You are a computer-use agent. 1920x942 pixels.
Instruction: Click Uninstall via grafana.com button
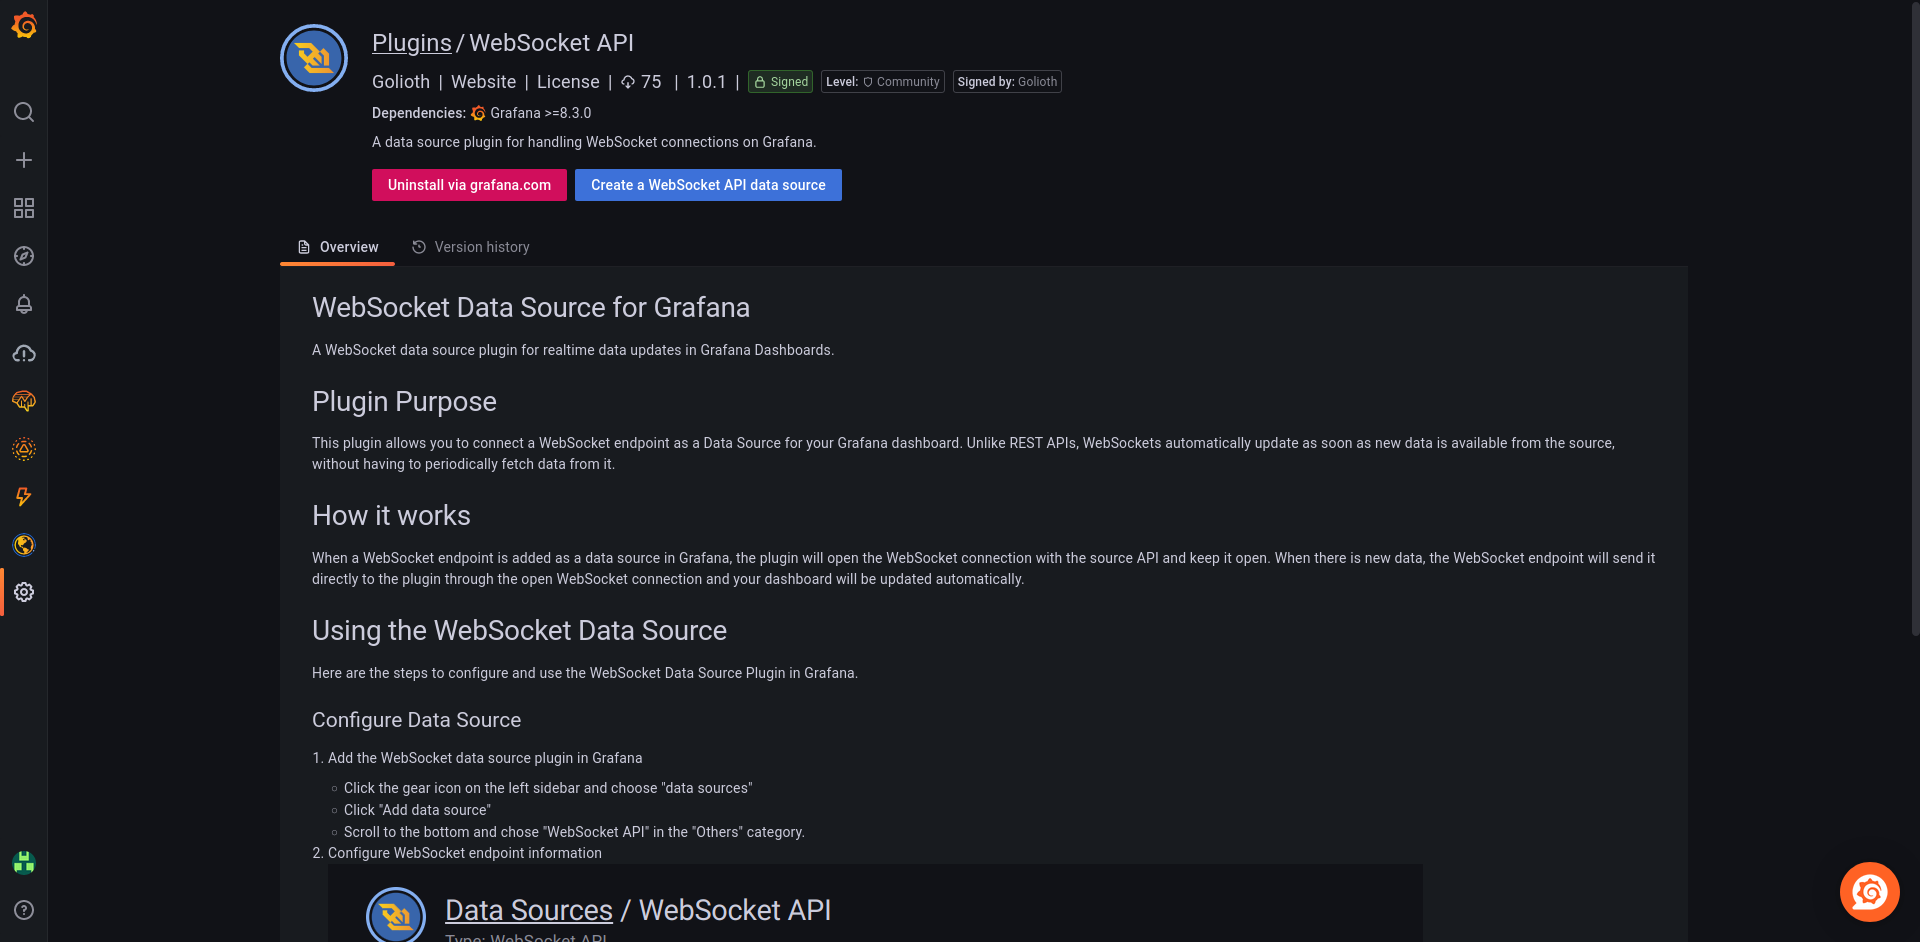tap(469, 185)
